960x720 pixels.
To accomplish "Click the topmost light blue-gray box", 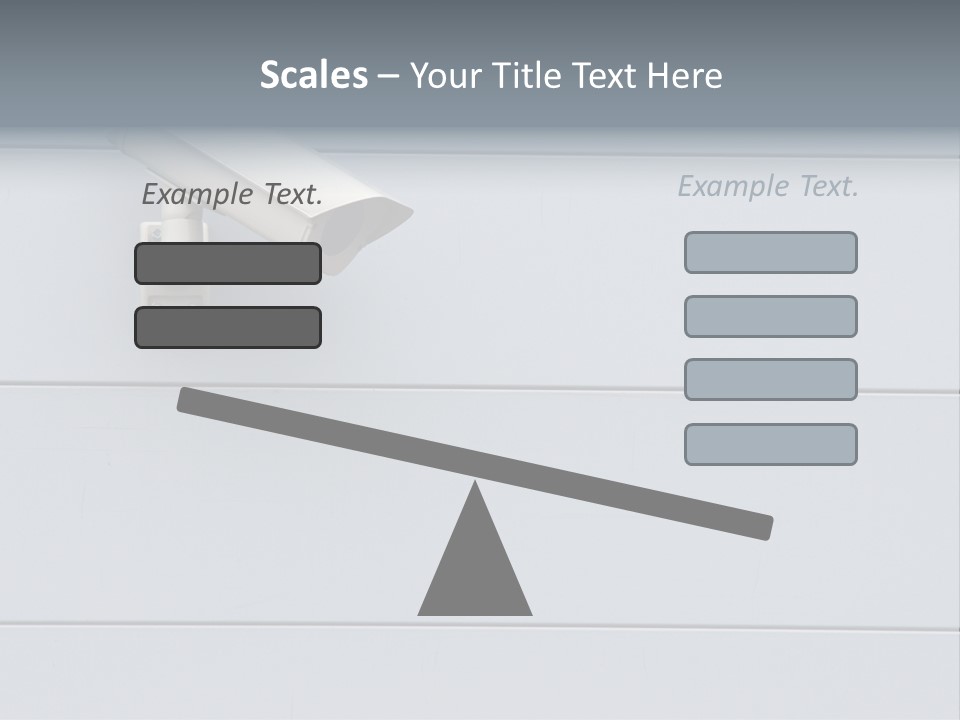I will click(x=770, y=252).
